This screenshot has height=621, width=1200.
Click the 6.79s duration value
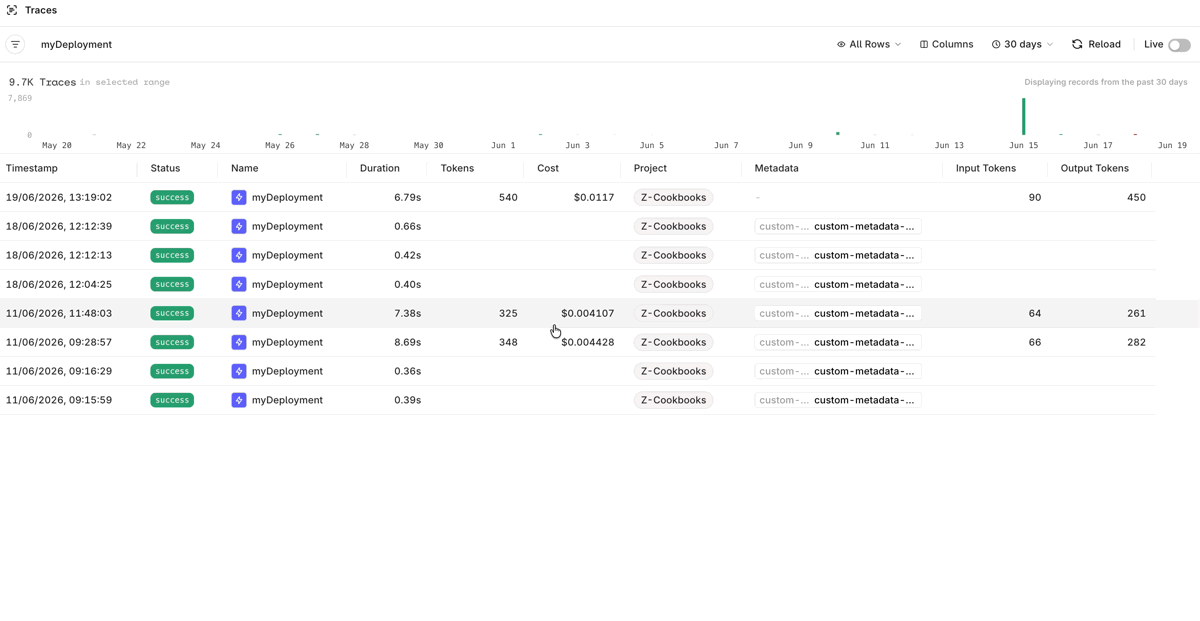(x=408, y=198)
